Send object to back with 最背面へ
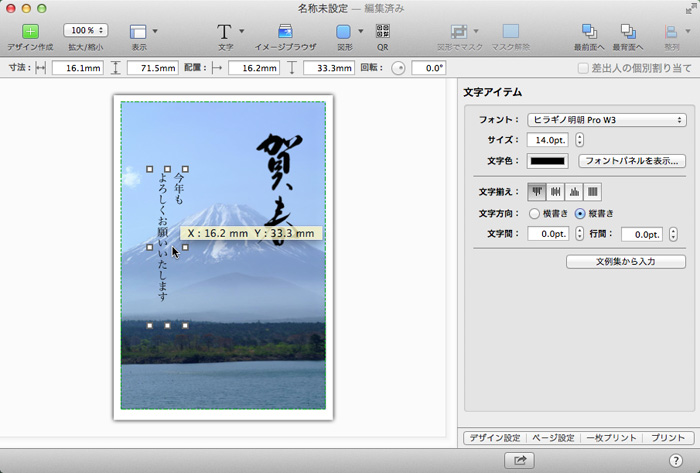The image size is (700, 473). point(628,32)
